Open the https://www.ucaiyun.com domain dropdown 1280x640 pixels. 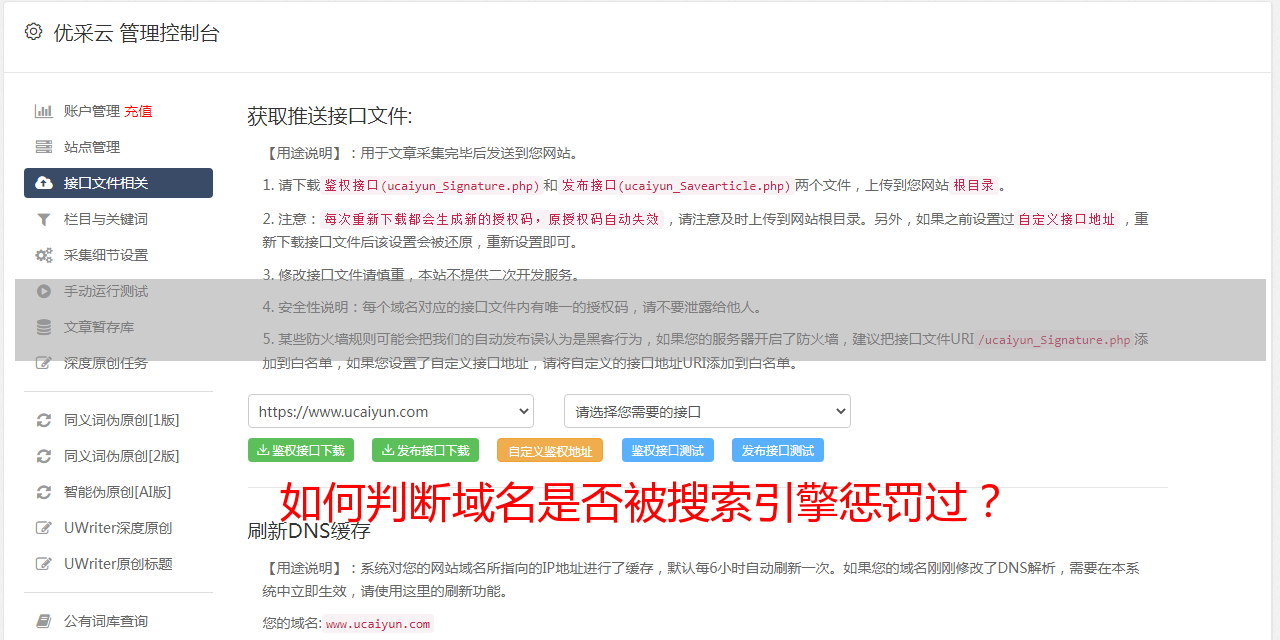[x=391, y=411]
